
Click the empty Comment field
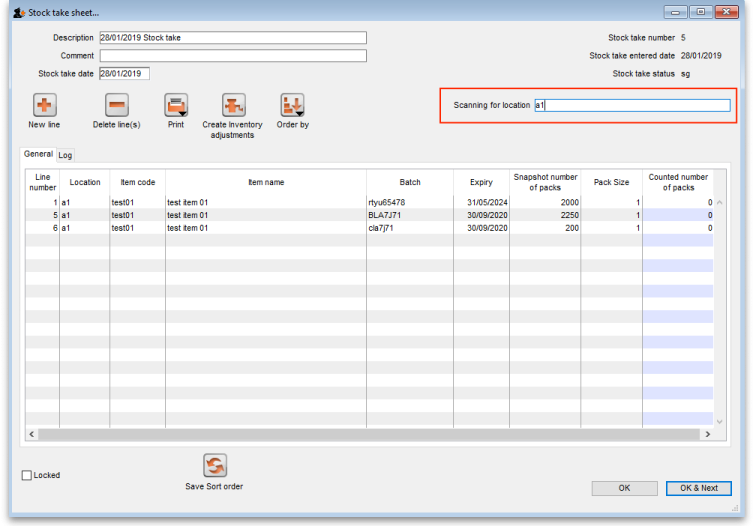pyautogui.click(x=232, y=56)
